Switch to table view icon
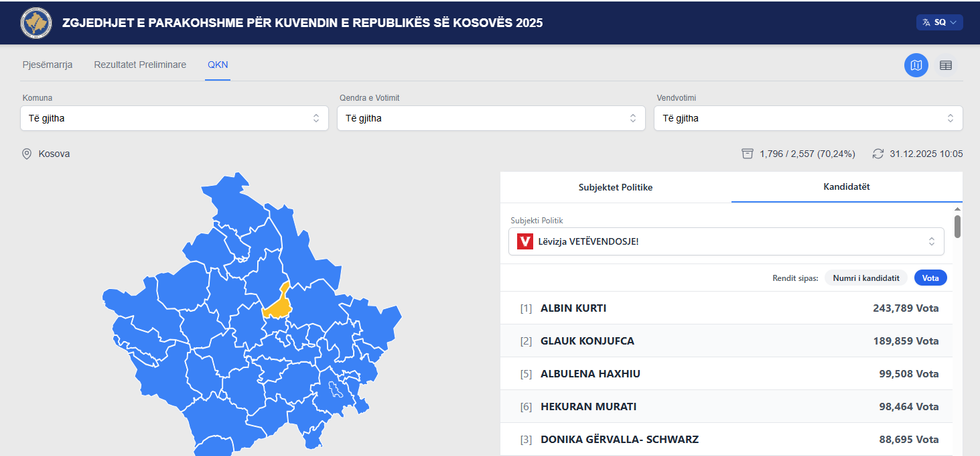 pos(945,66)
